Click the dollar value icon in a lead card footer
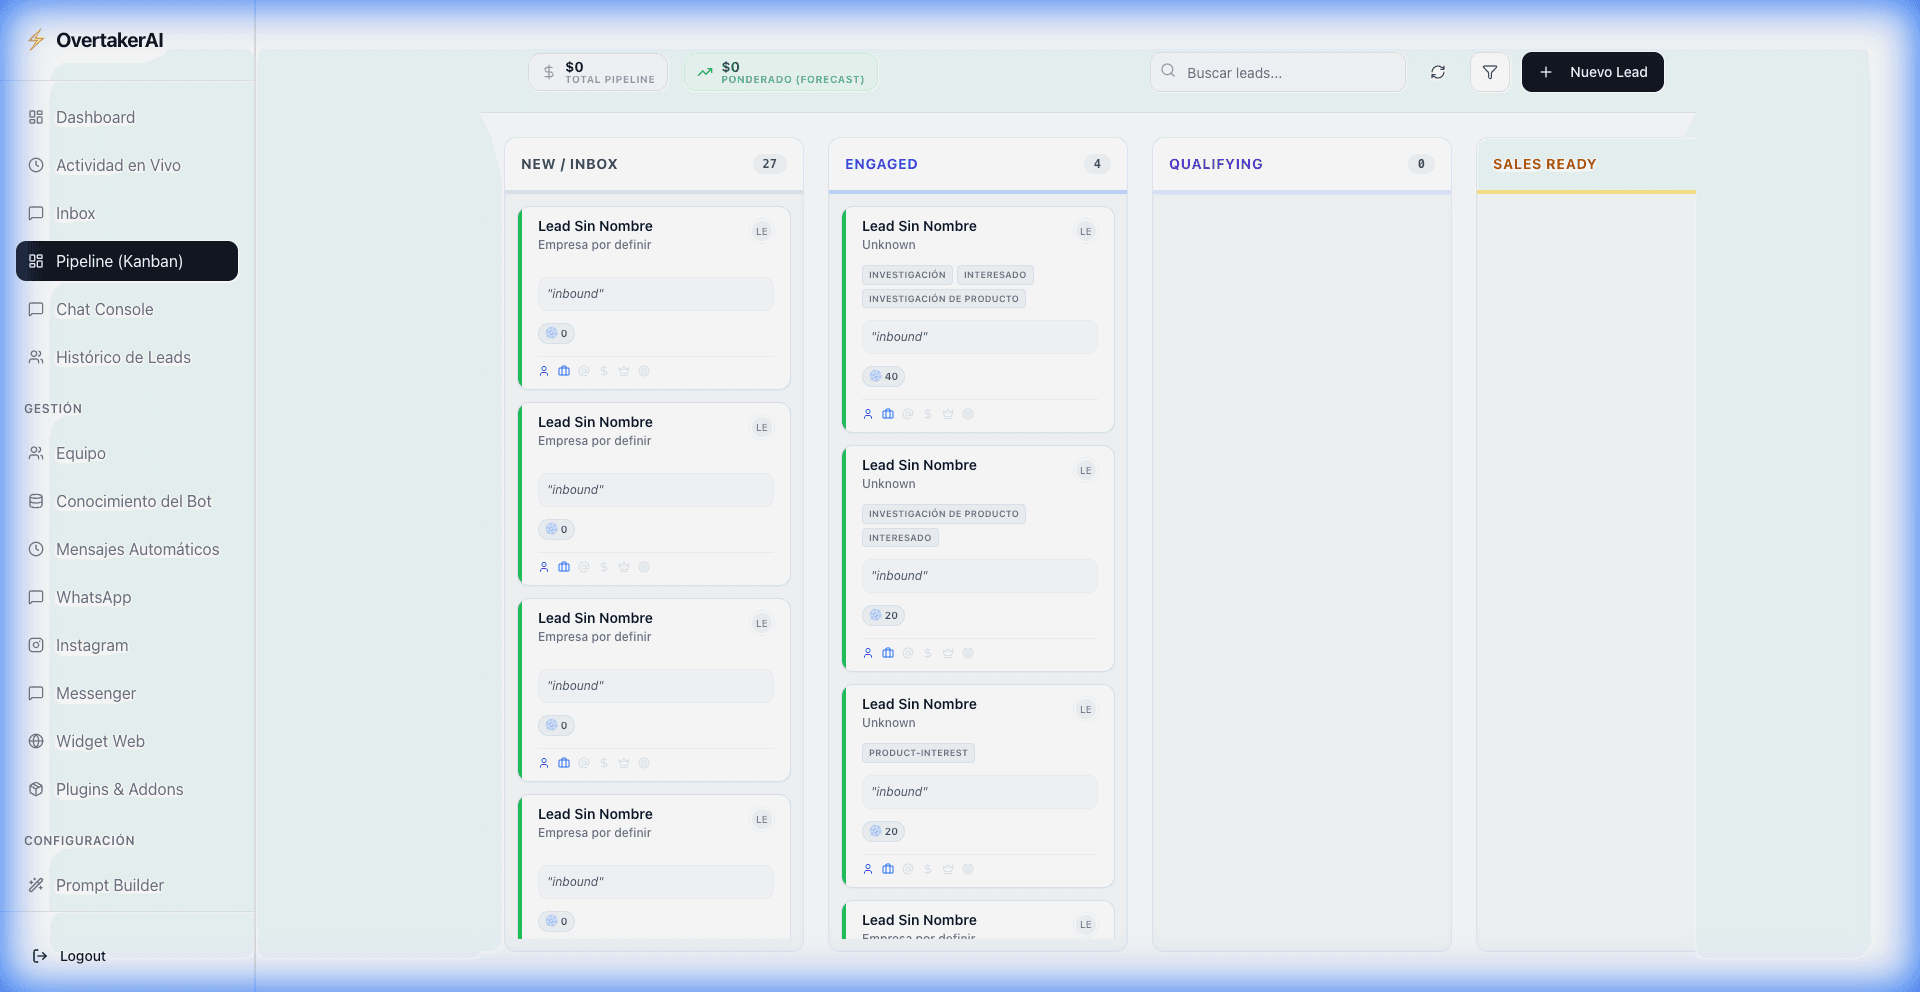The image size is (1920, 992). (604, 371)
